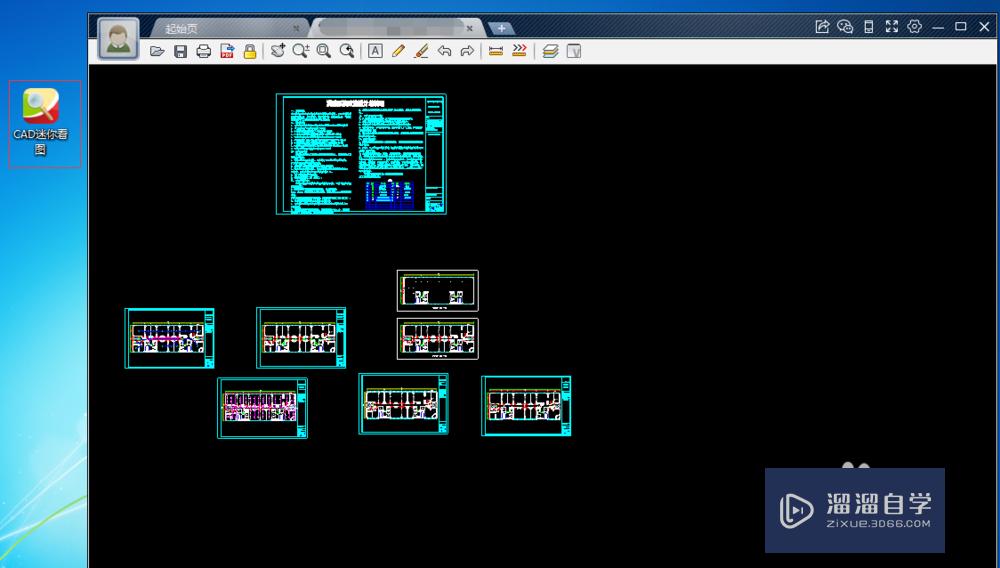The width and height of the screenshot is (1000, 568).
Task: Export drawing to PDF
Action: click(x=227, y=51)
